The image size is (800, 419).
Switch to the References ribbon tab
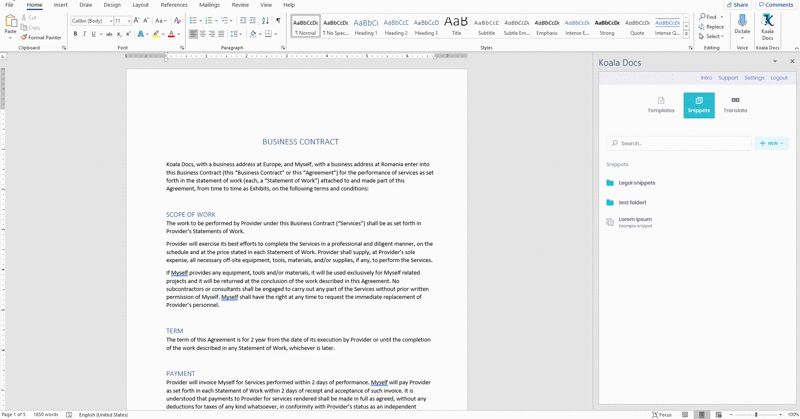tap(174, 5)
